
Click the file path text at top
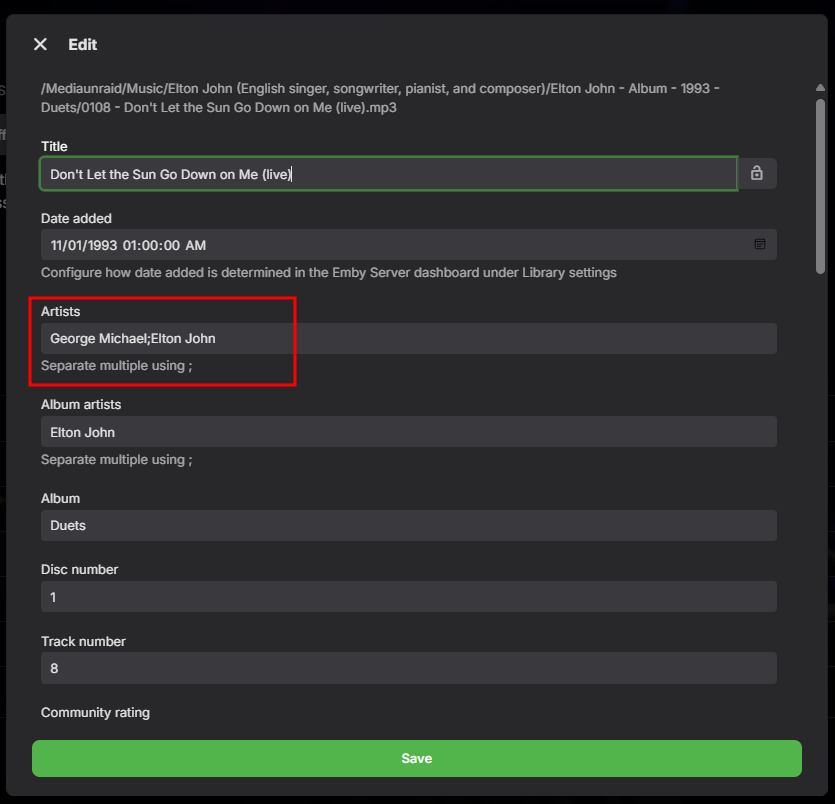point(380,98)
